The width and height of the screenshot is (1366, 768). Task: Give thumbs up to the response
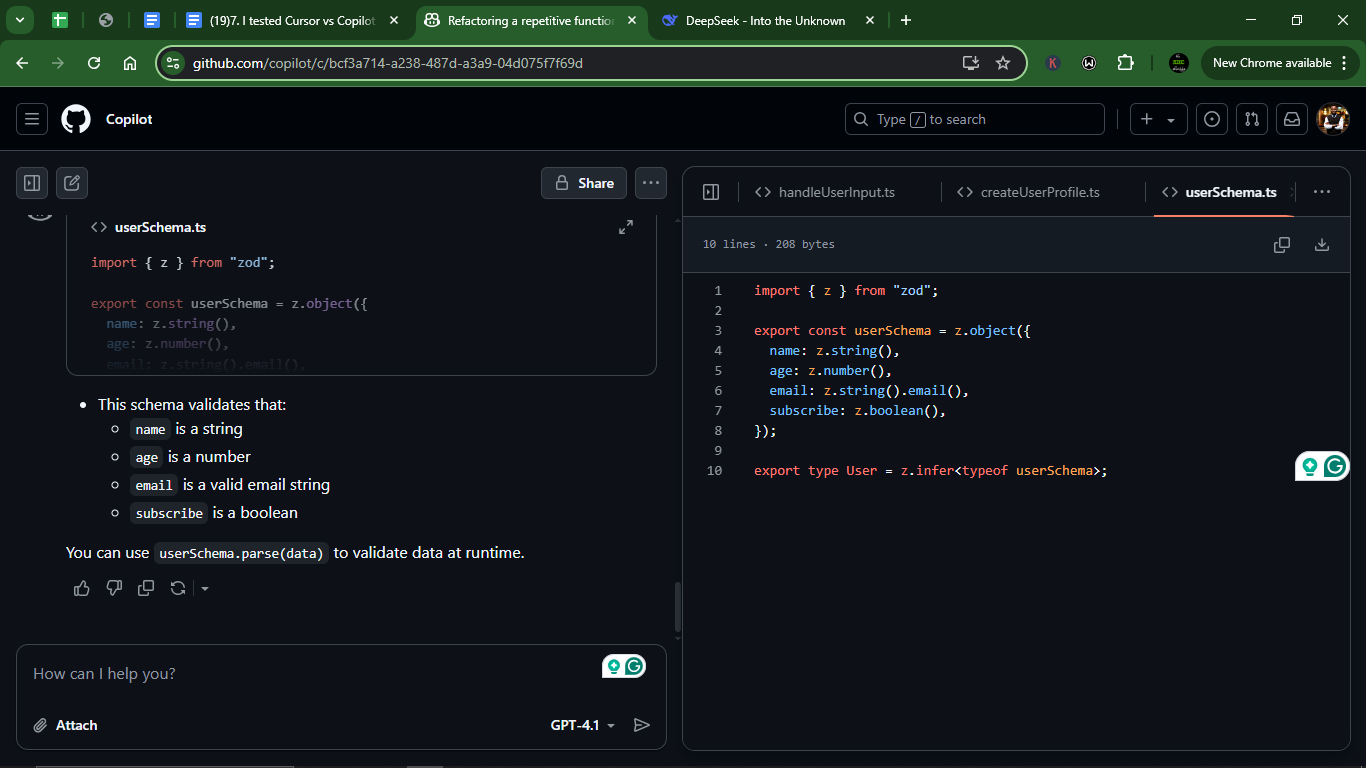(x=82, y=588)
